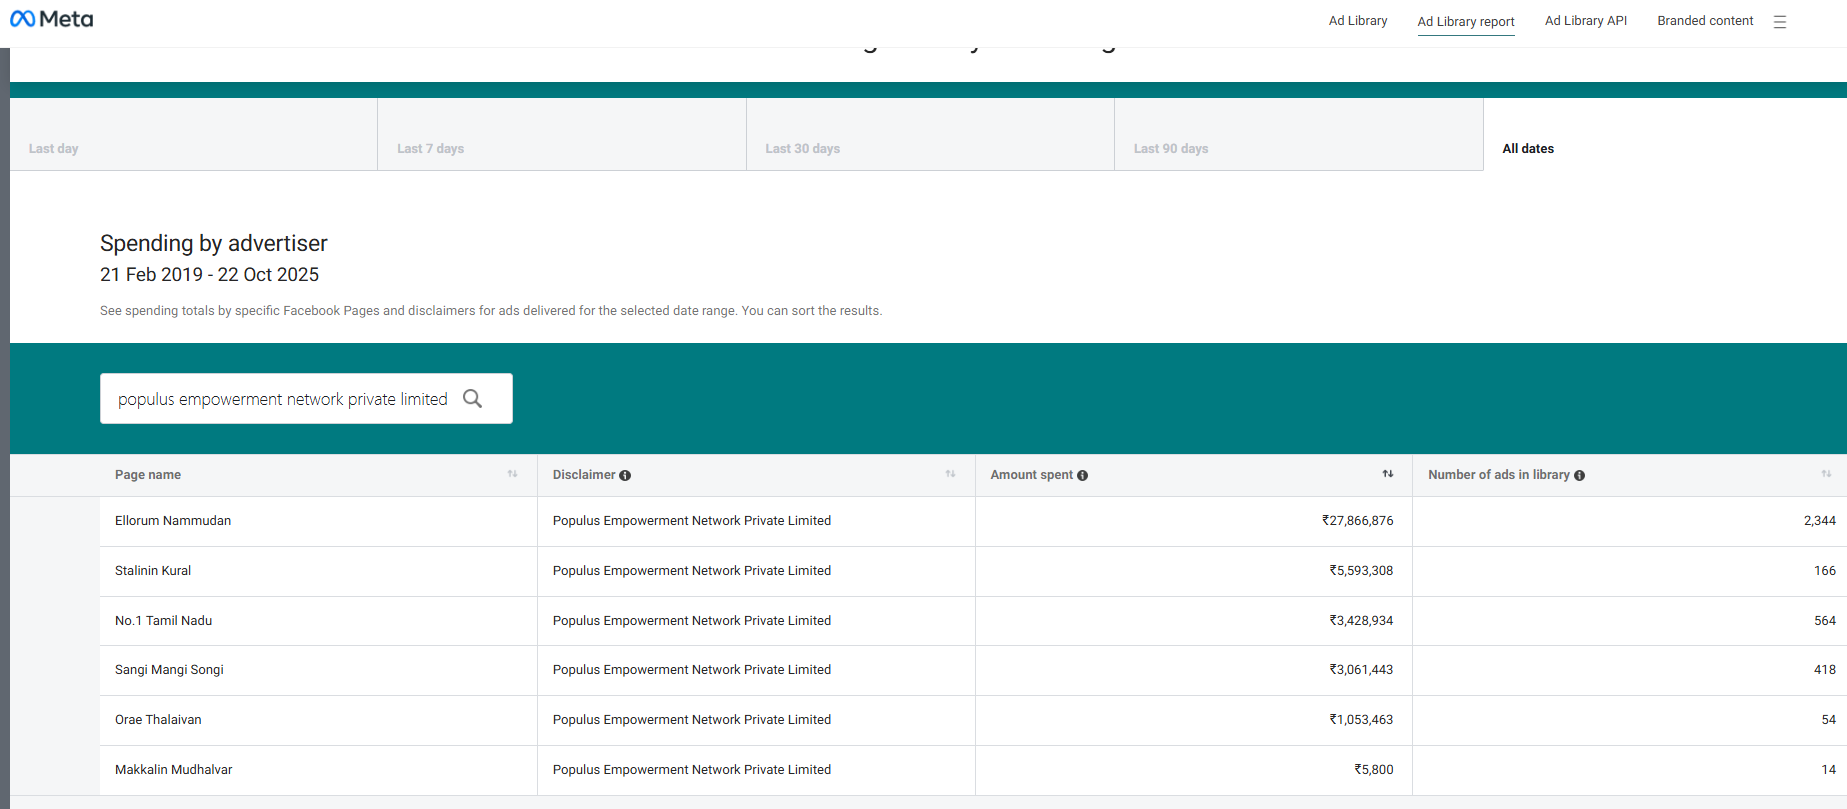The height and width of the screenshot is (809, 1847).
Task: Sort by Disclaimer column arrows
Action: (950, 474)
